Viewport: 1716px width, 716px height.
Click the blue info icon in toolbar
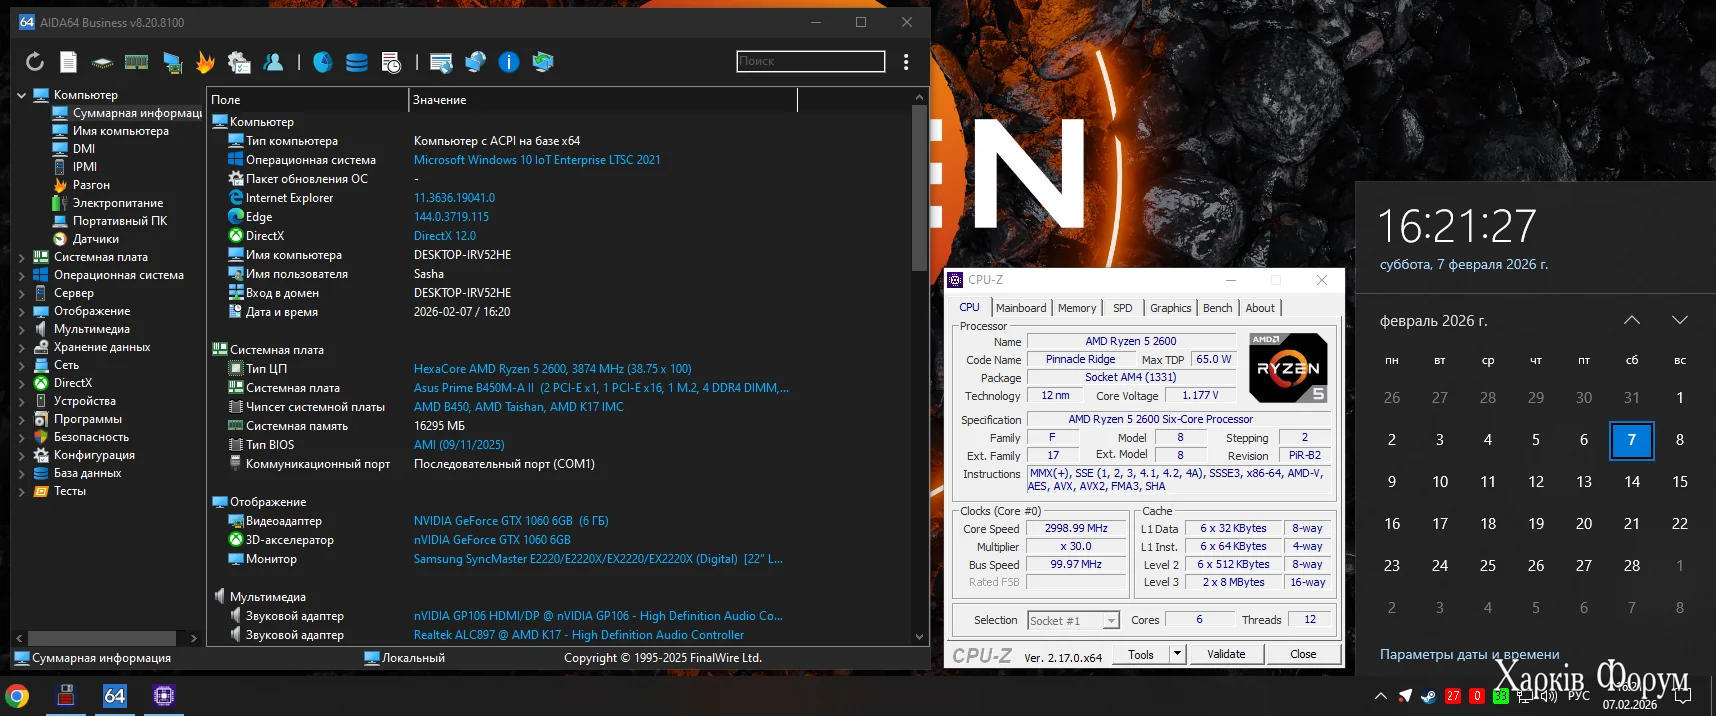pos(509,62)
